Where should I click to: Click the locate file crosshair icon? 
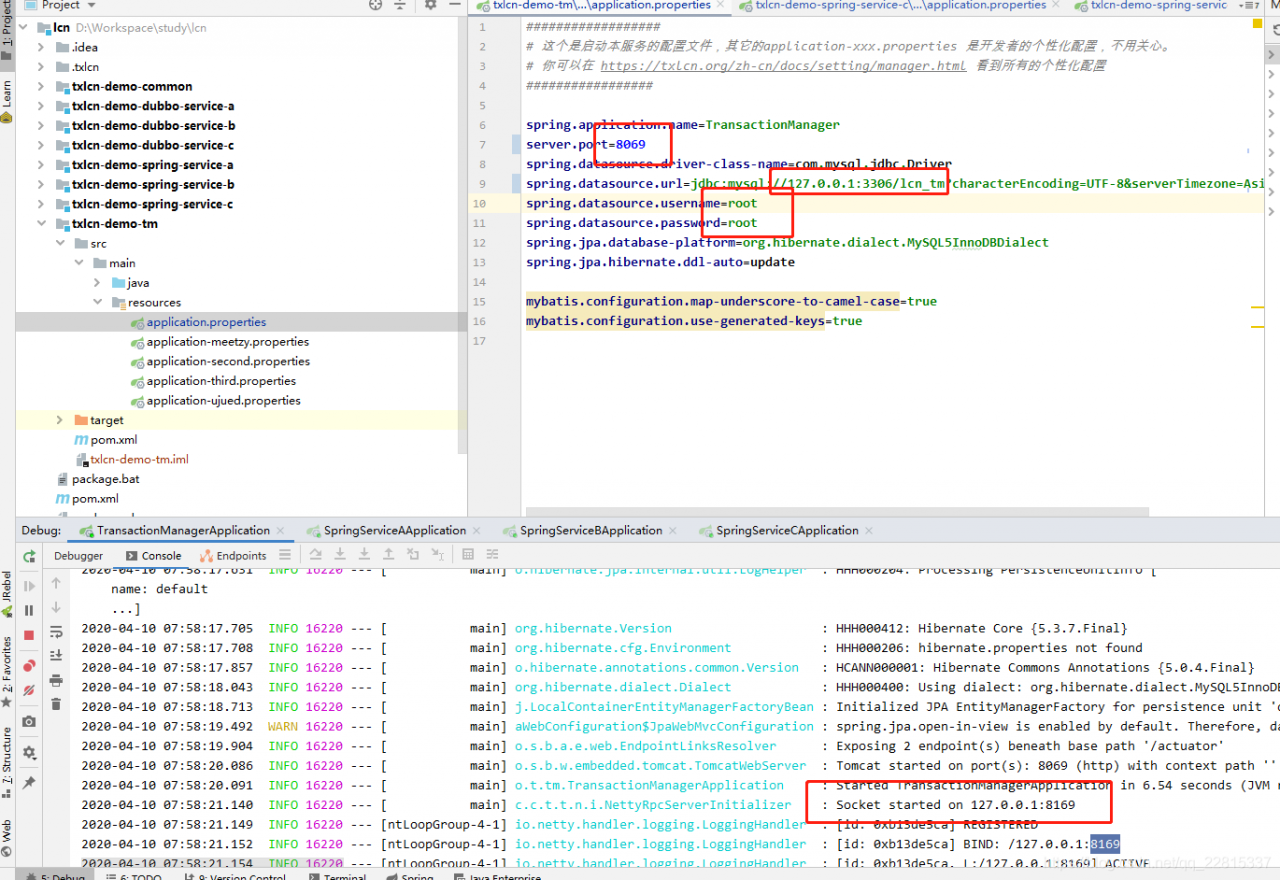pyautogui.click(x=375, y=5)
